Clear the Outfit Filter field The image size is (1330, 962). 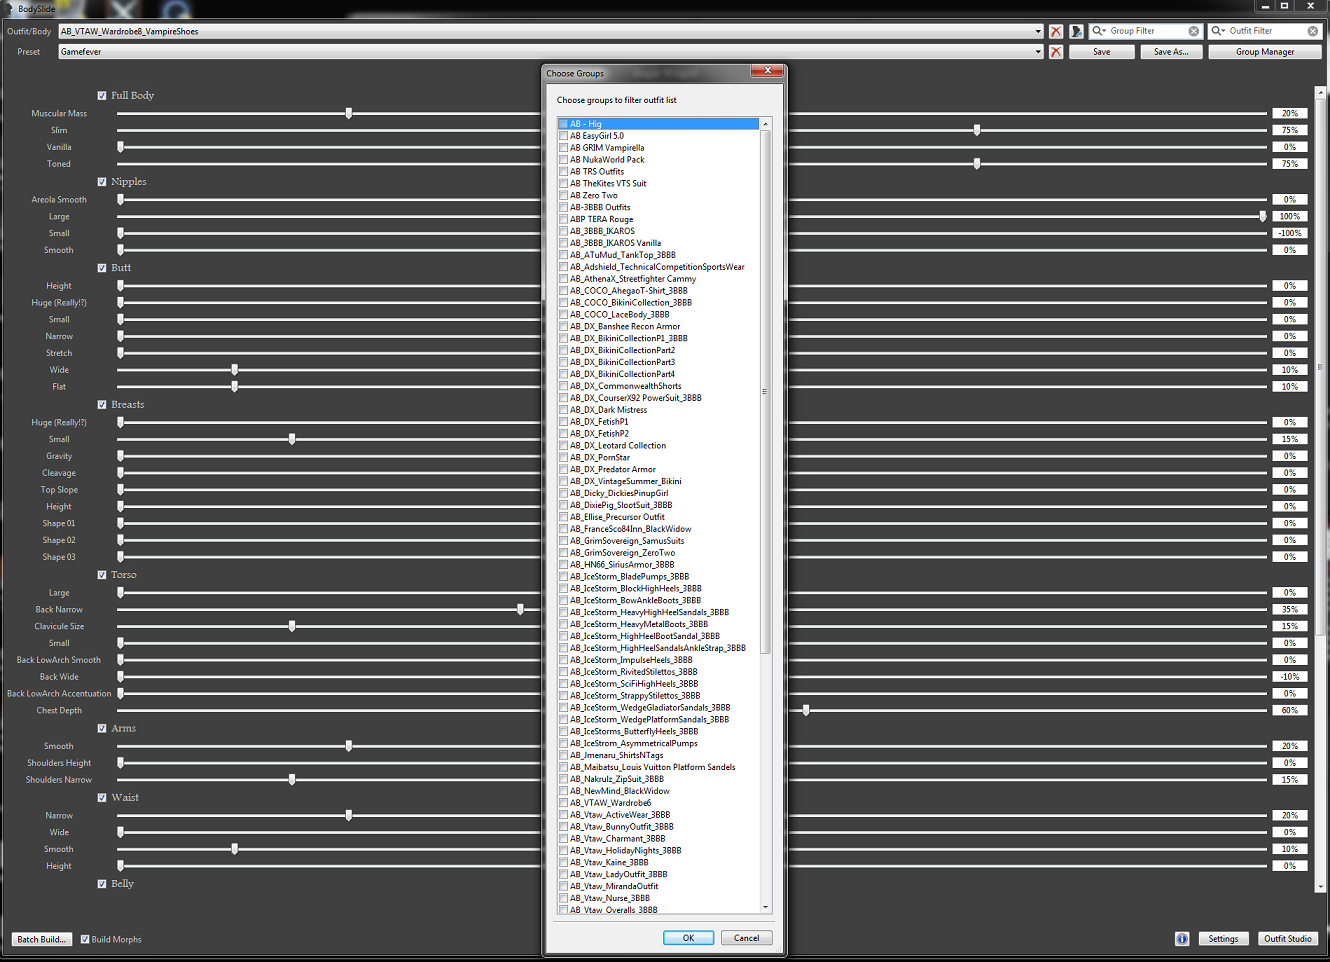coord(1313,31)
